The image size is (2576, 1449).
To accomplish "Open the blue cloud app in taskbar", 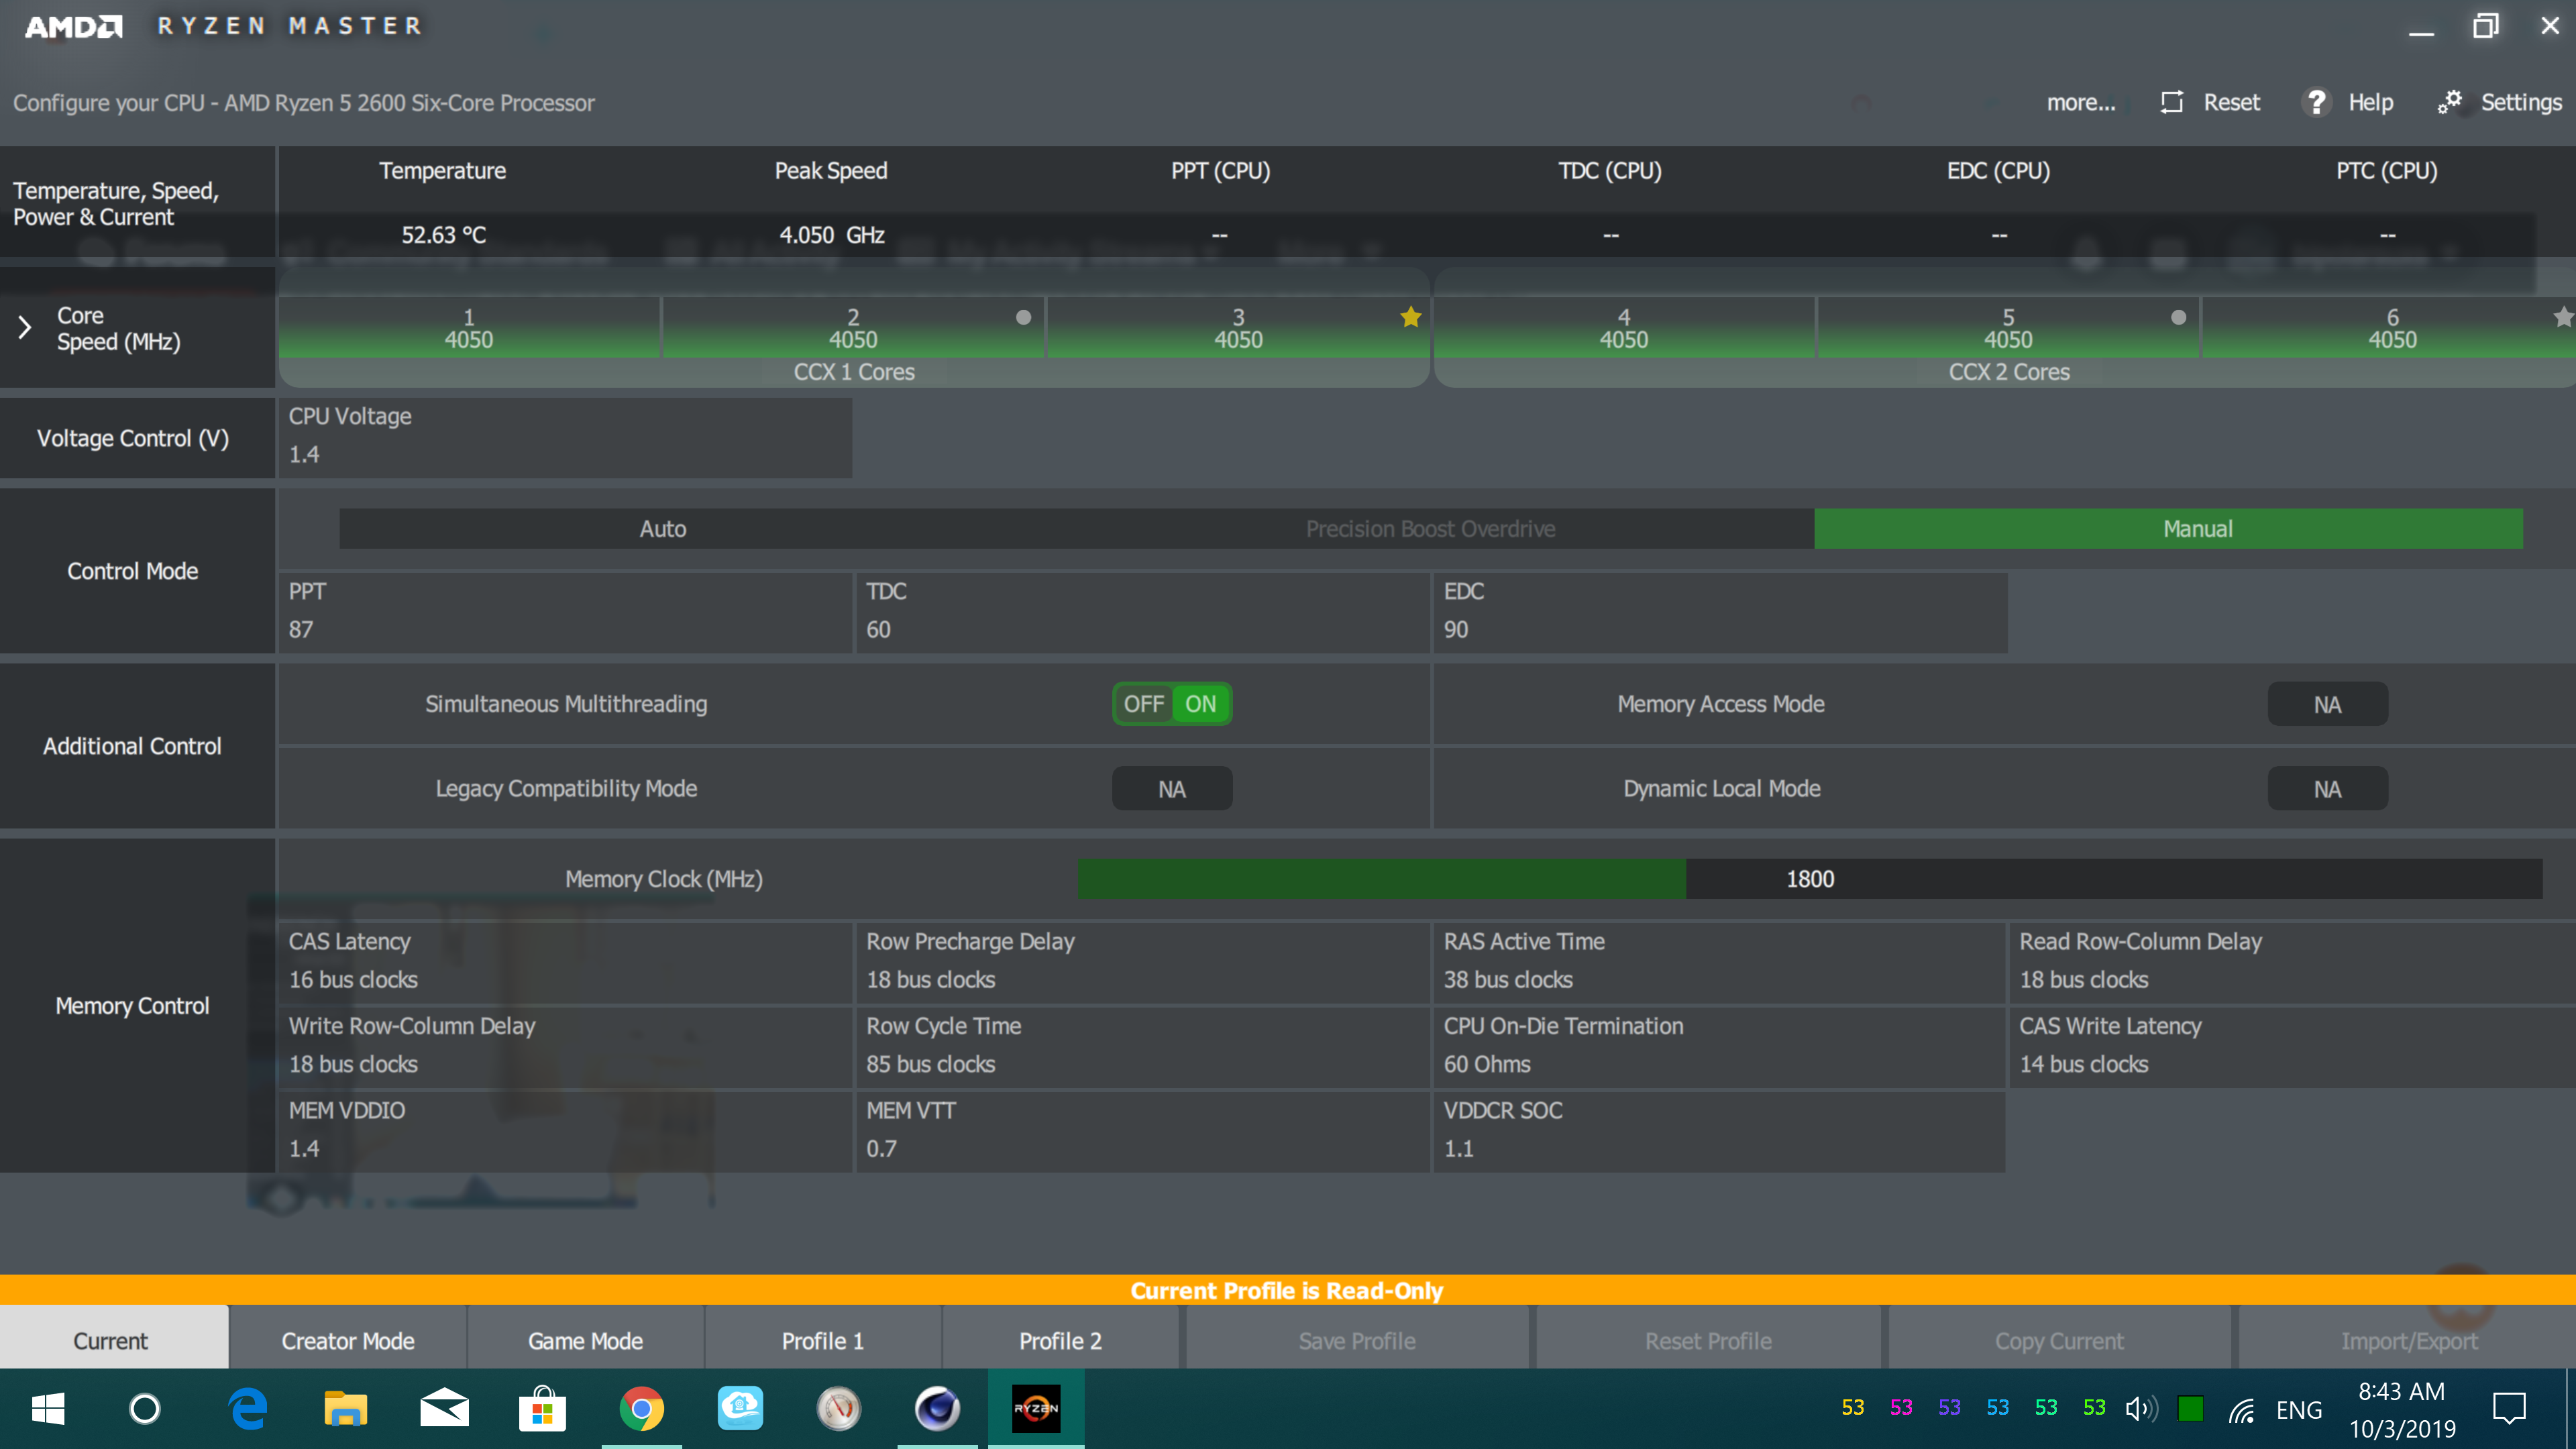I will click(x=740, y=1408).
